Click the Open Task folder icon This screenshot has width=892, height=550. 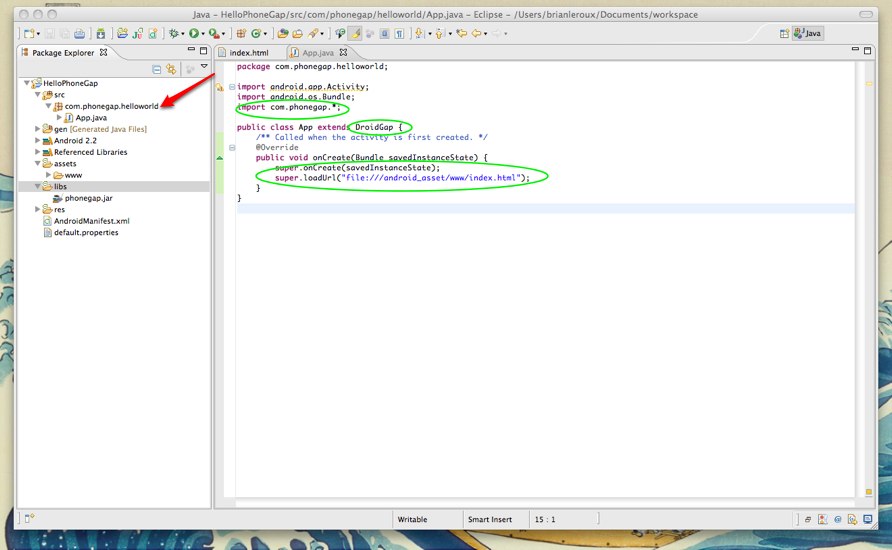click(x=297, y=34)
